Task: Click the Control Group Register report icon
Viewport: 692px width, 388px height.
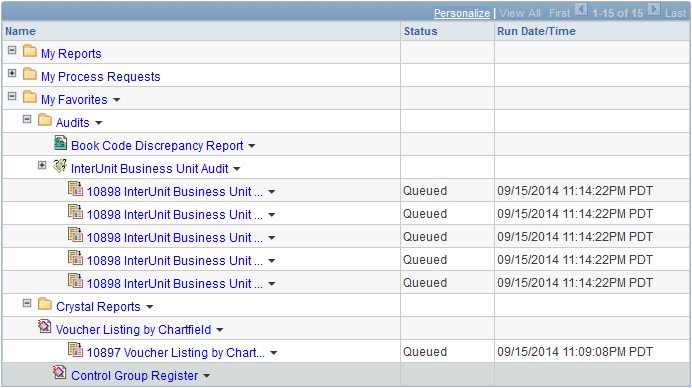Action: coord(60,373)
